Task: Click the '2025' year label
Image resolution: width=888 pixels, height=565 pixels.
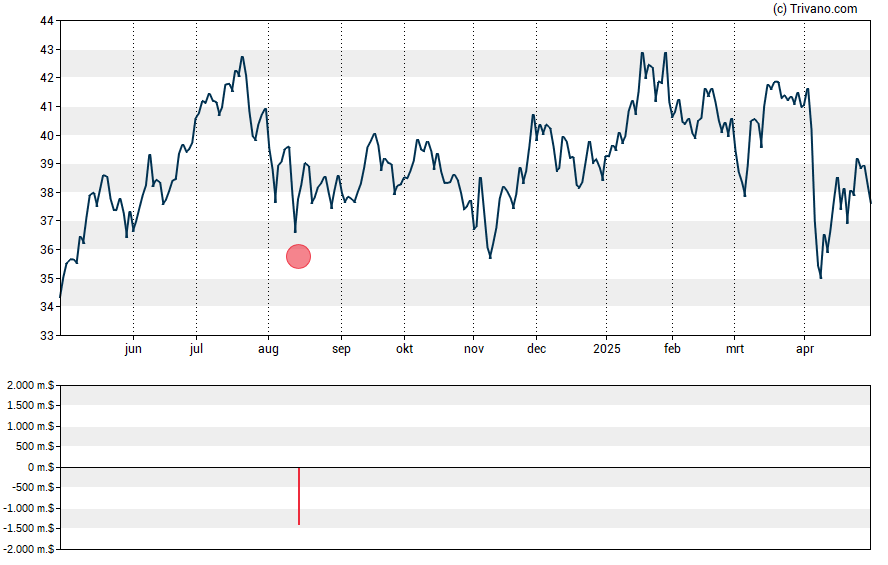Action: pyautogui.click(x=607, y=349)
